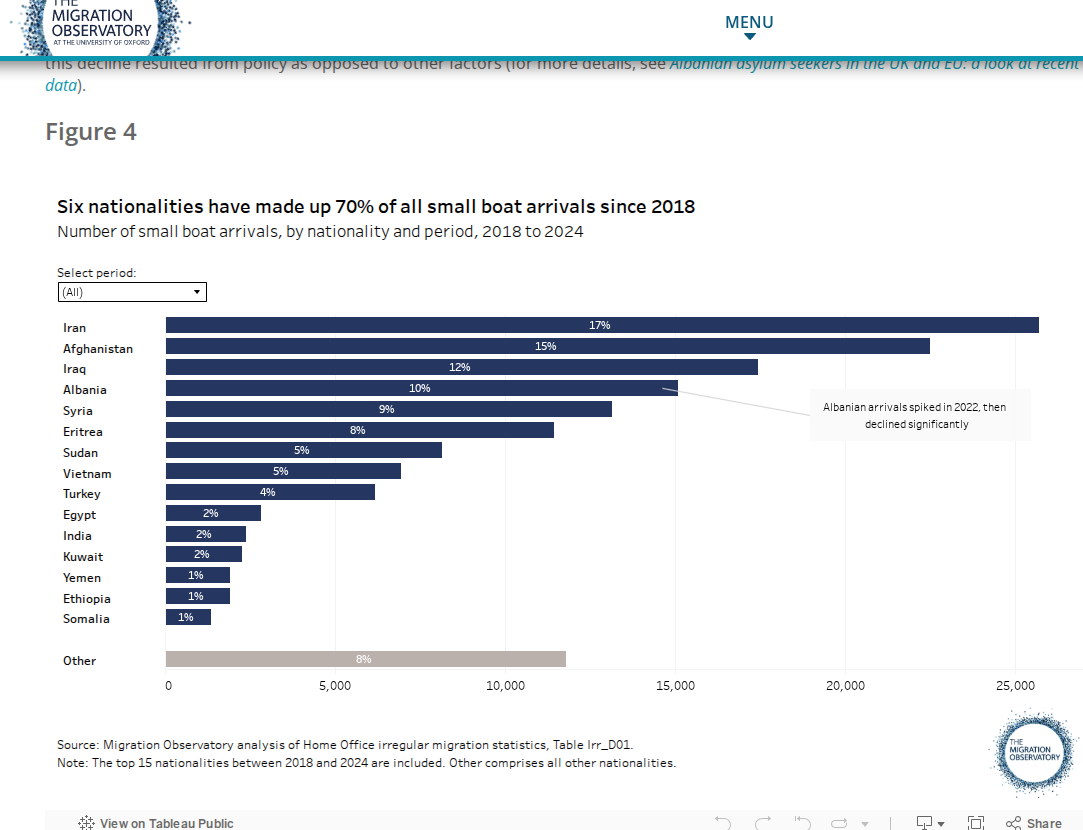Click the Migration Observatory logo in header
Screen dimensions: 1083x830
tap(100, 26)
